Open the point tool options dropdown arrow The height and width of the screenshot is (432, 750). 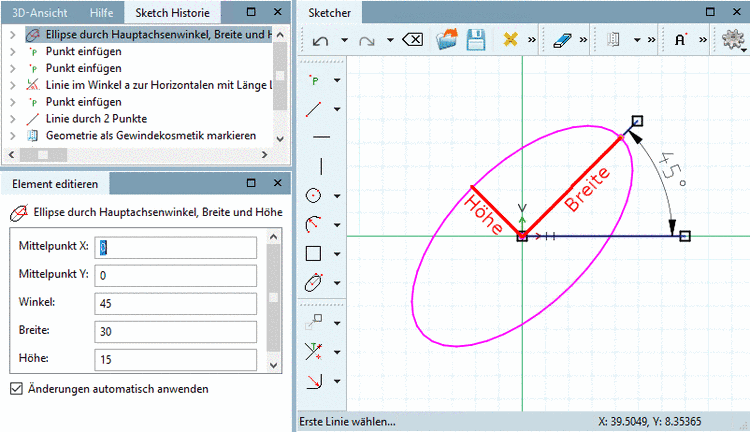click(337, 80)
